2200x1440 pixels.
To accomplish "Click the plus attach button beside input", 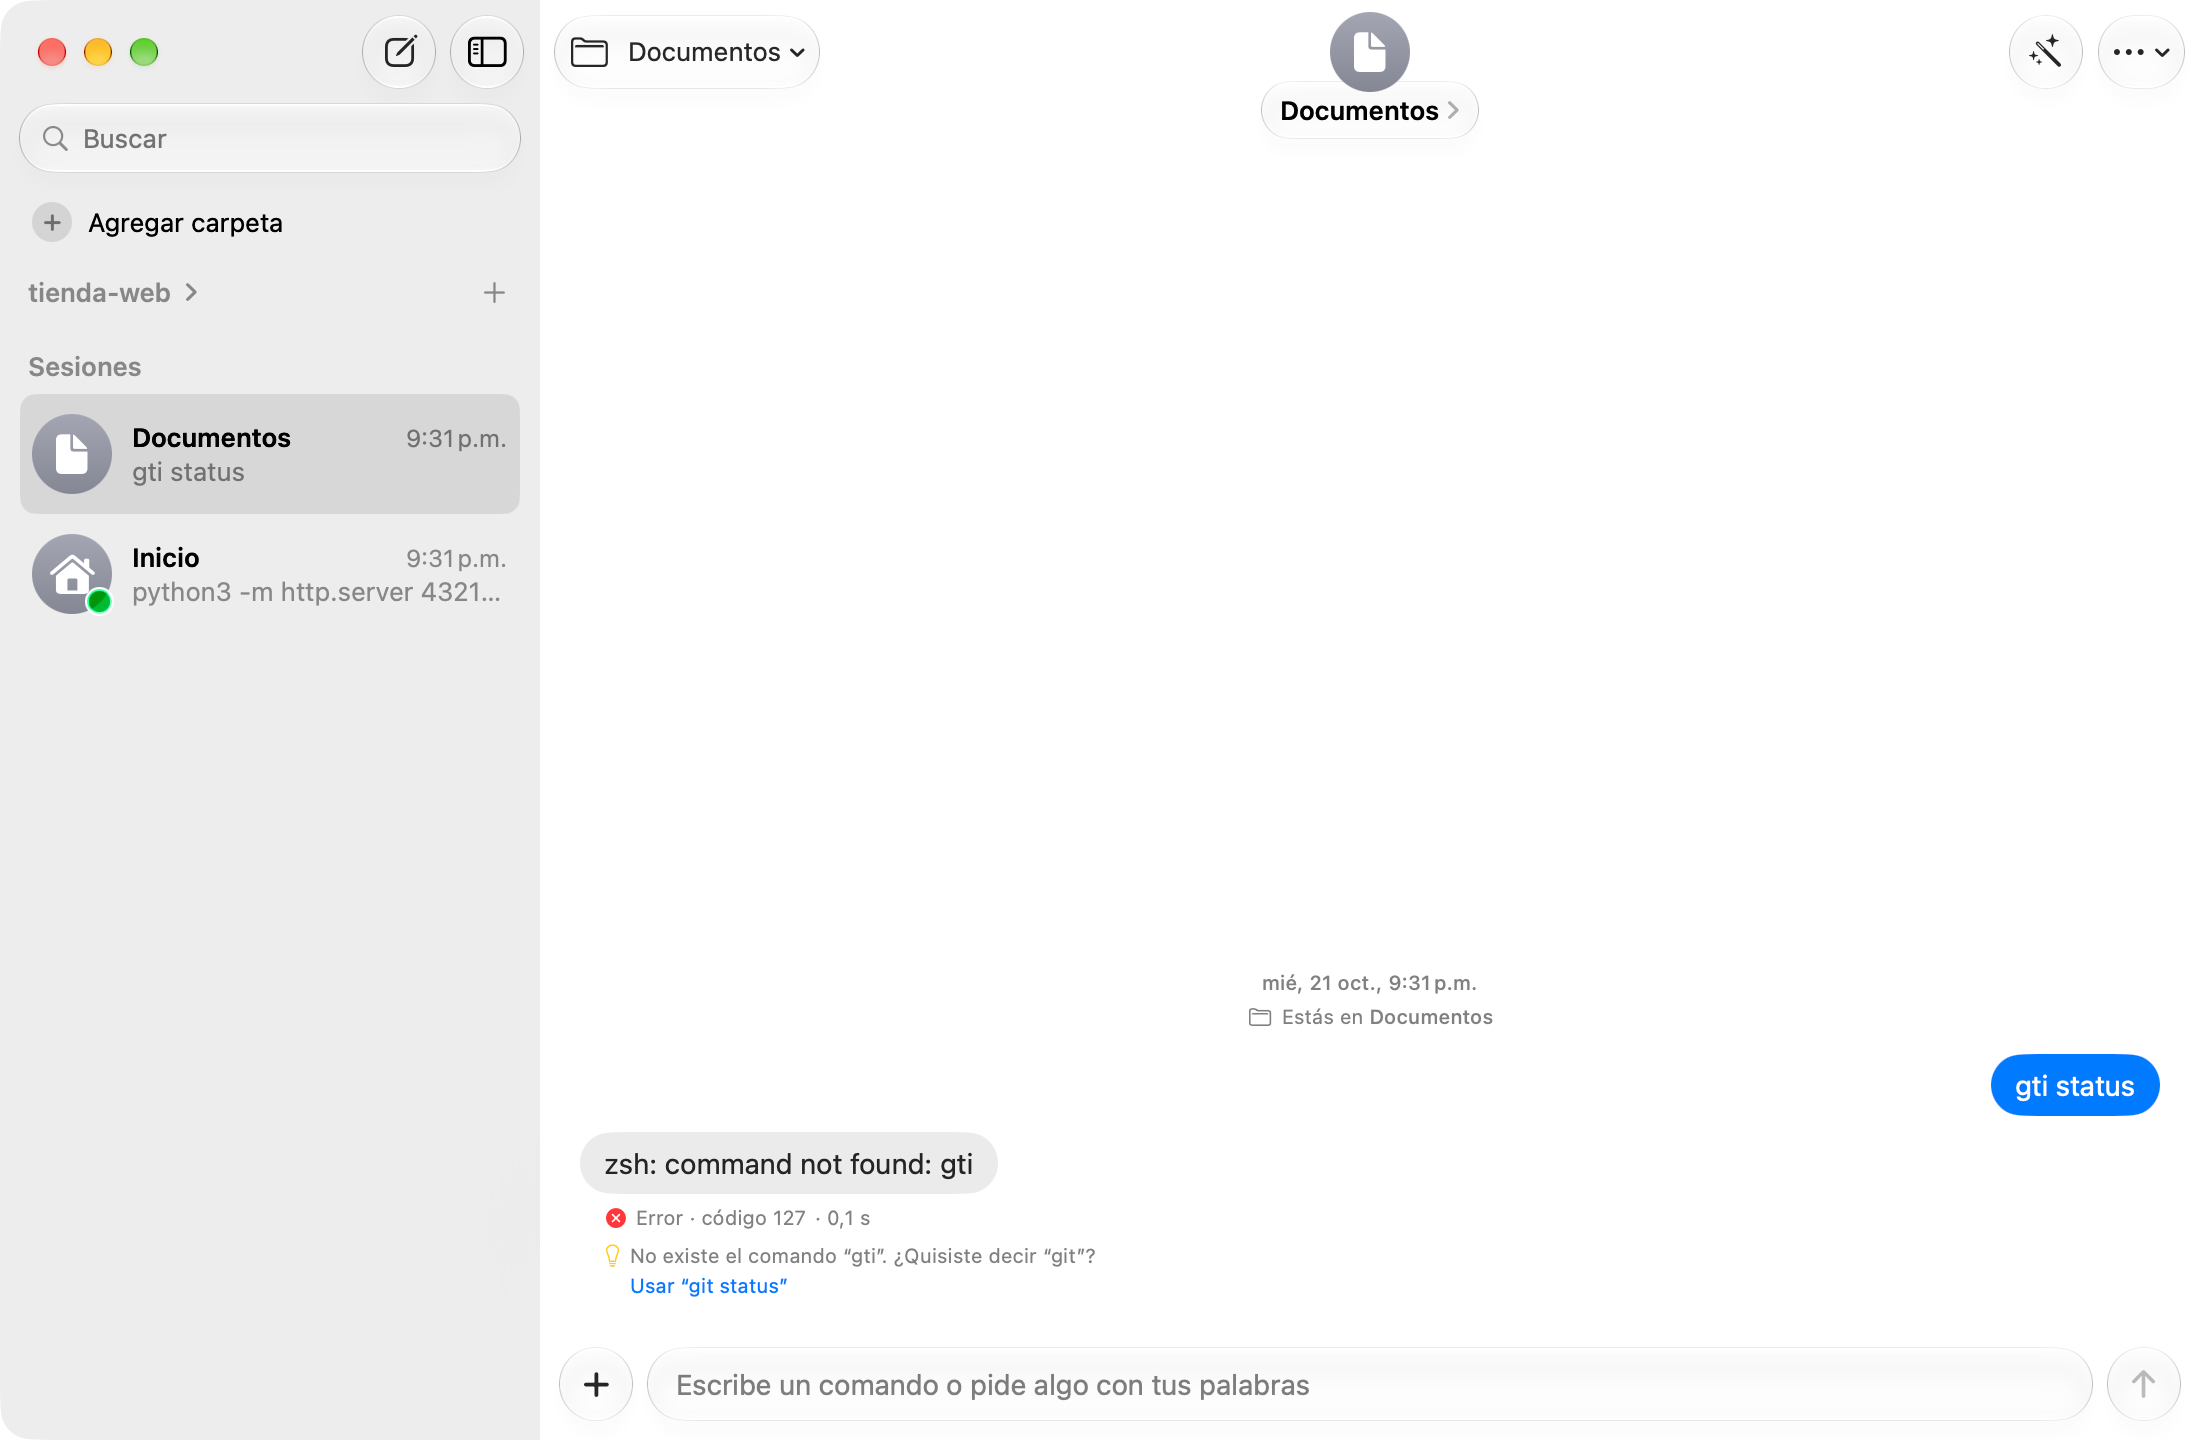I will point(596,1384).
